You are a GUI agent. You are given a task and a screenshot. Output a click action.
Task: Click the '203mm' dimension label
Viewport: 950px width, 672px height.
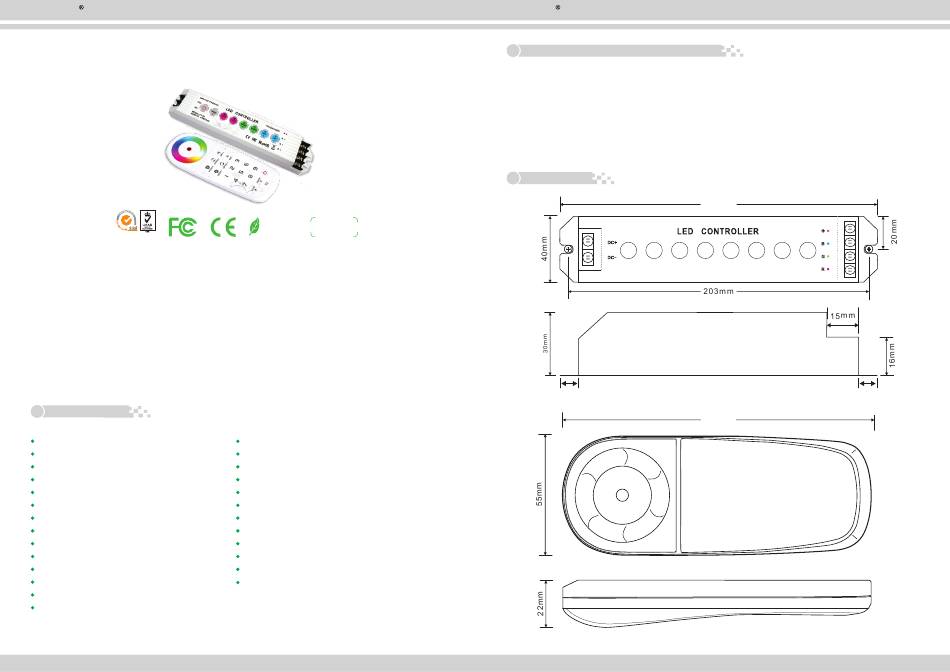718,291
